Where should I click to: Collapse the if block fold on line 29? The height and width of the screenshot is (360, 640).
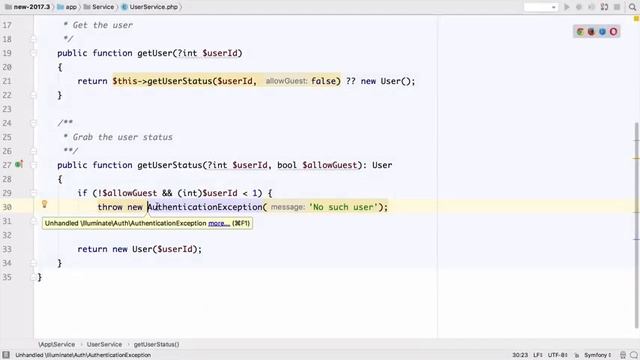coord(33,193)
